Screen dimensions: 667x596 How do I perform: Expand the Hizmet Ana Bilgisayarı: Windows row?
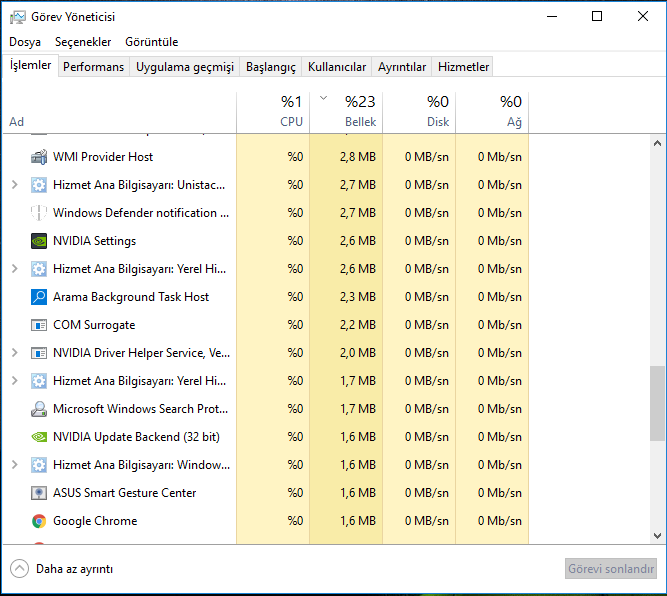pos(14,465)
